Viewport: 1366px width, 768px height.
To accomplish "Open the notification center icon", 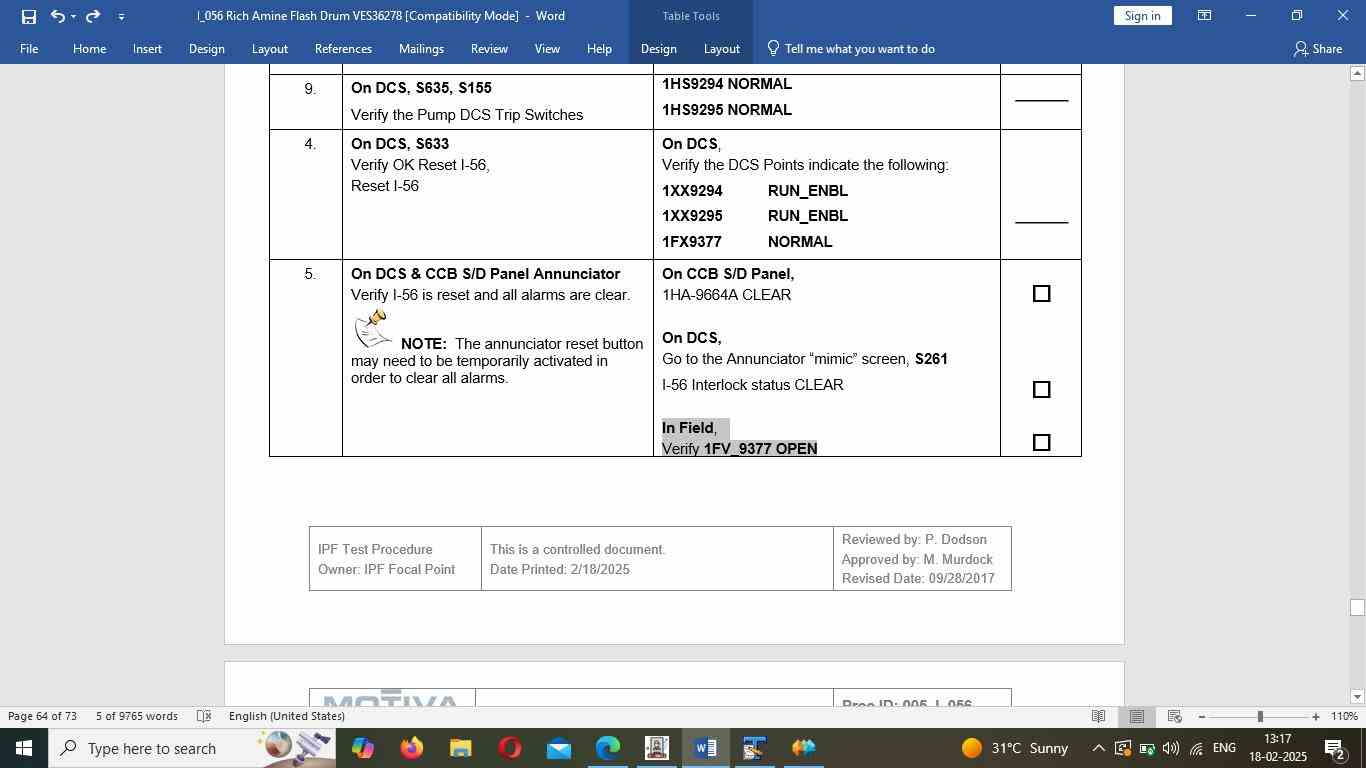I will 1334,748.
